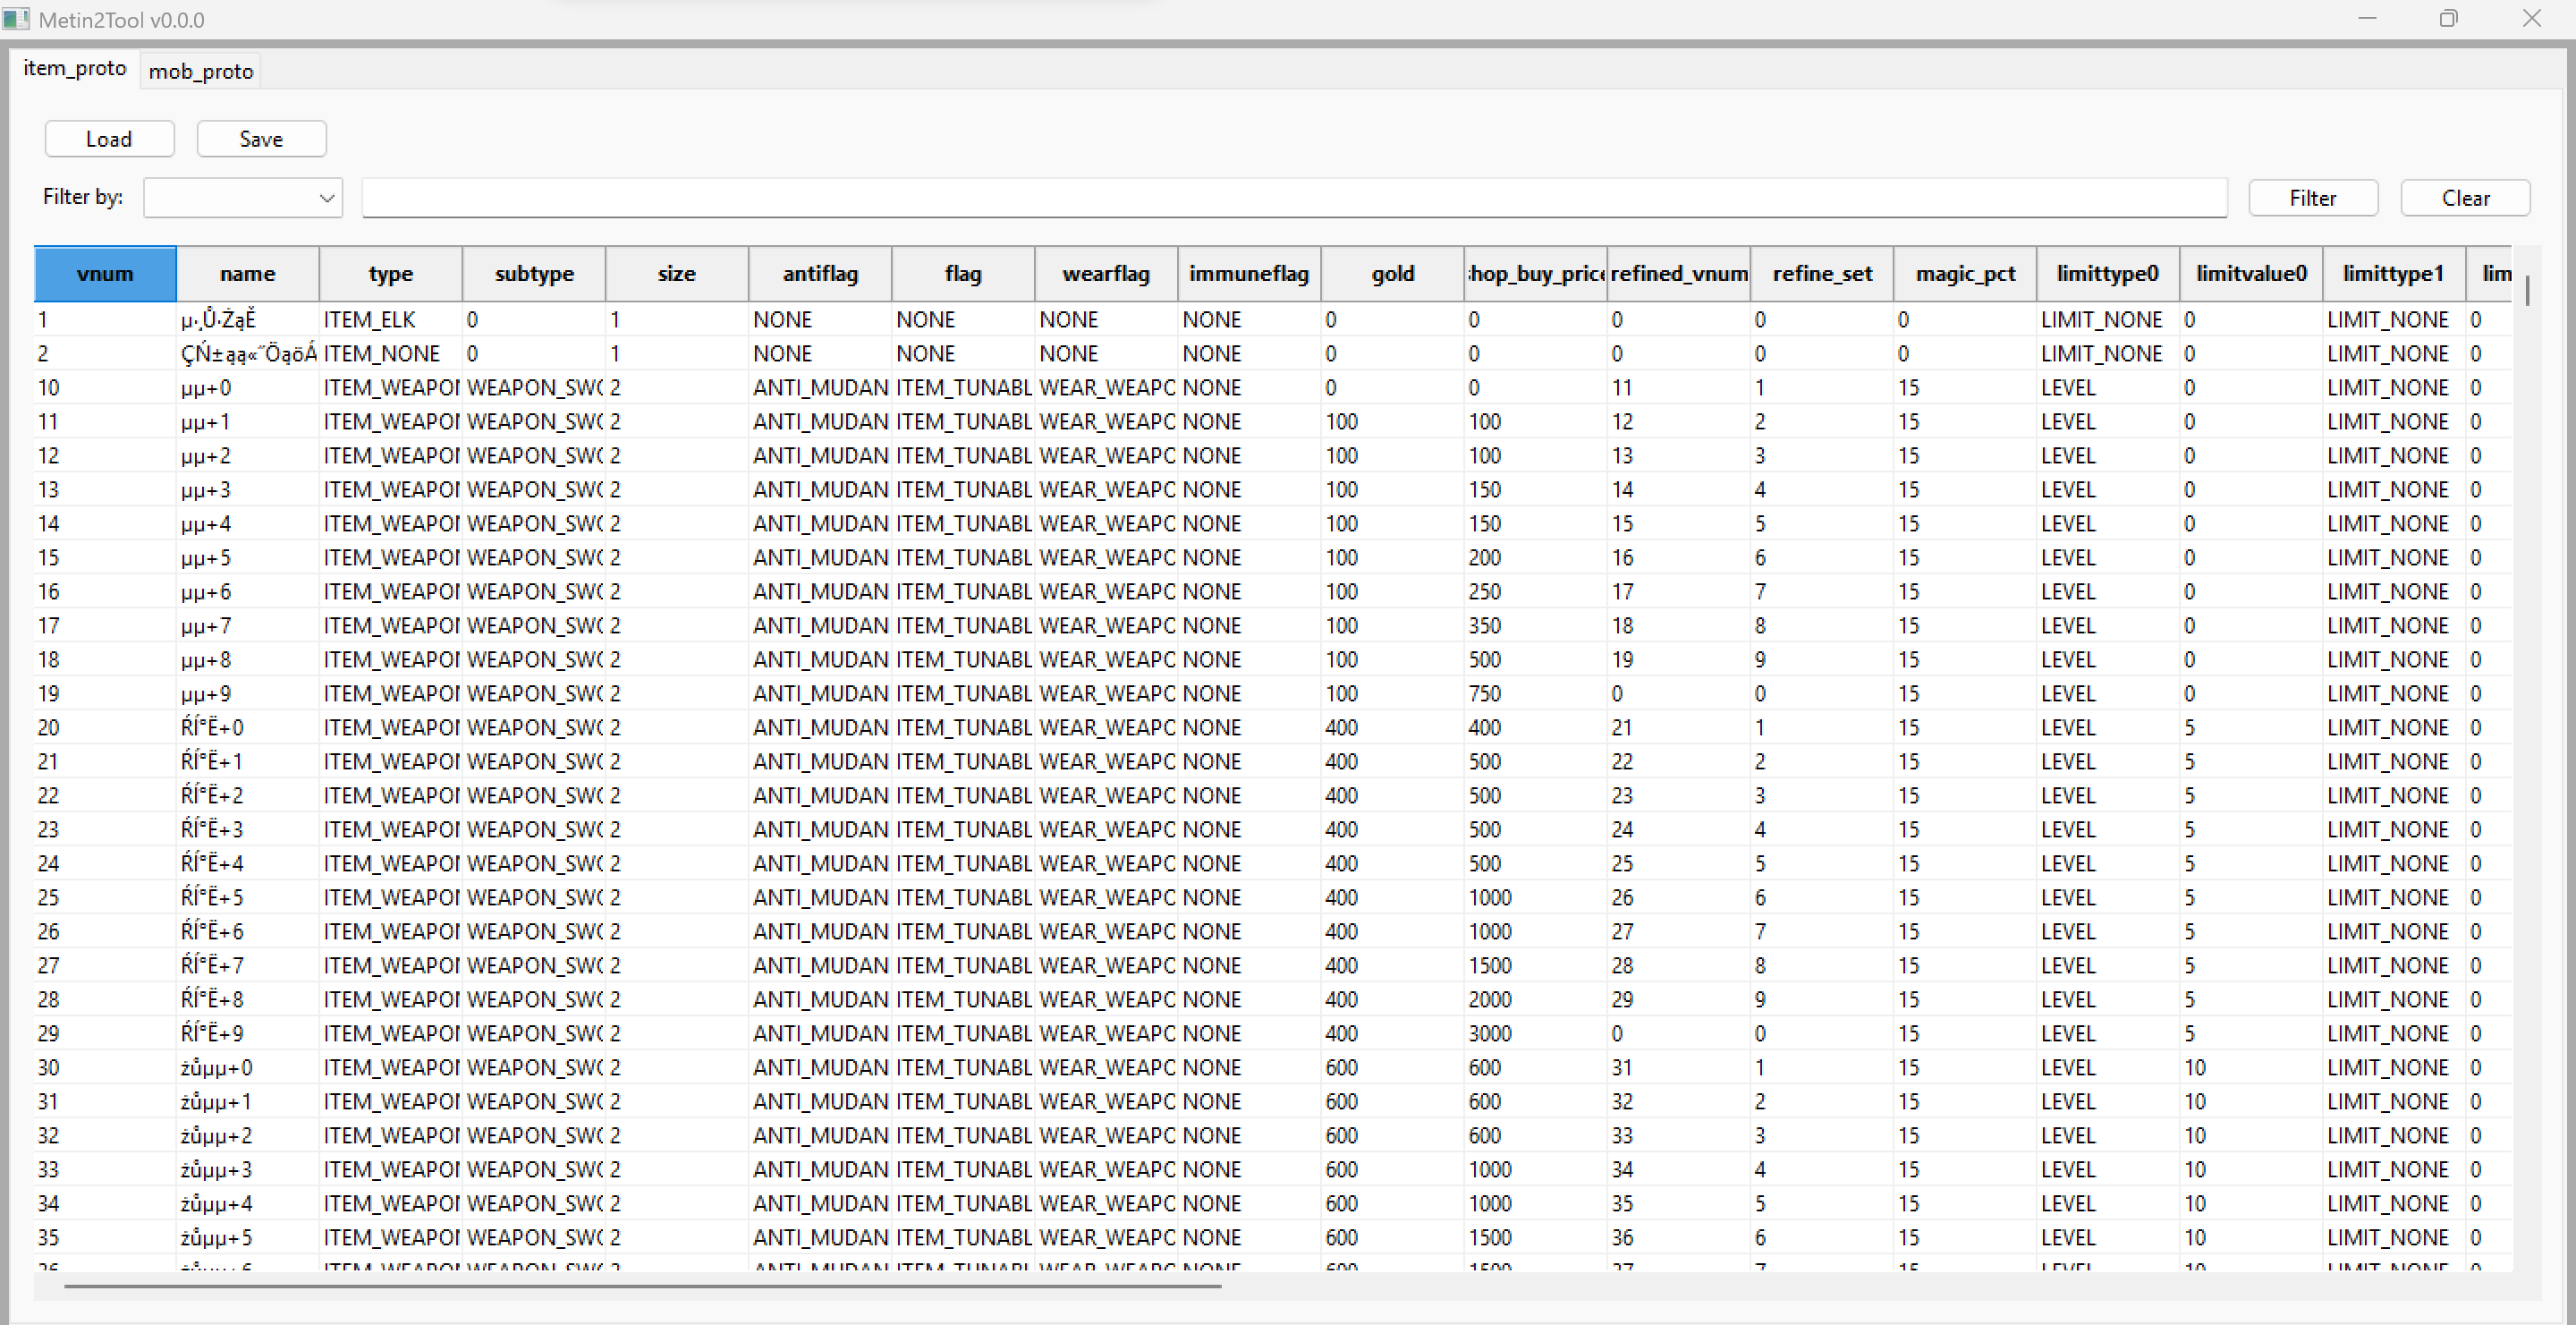The height and width of the screenshot is (1325, 2576).
Task: Switch to the mob_proto tab
Action: (200, 71)
